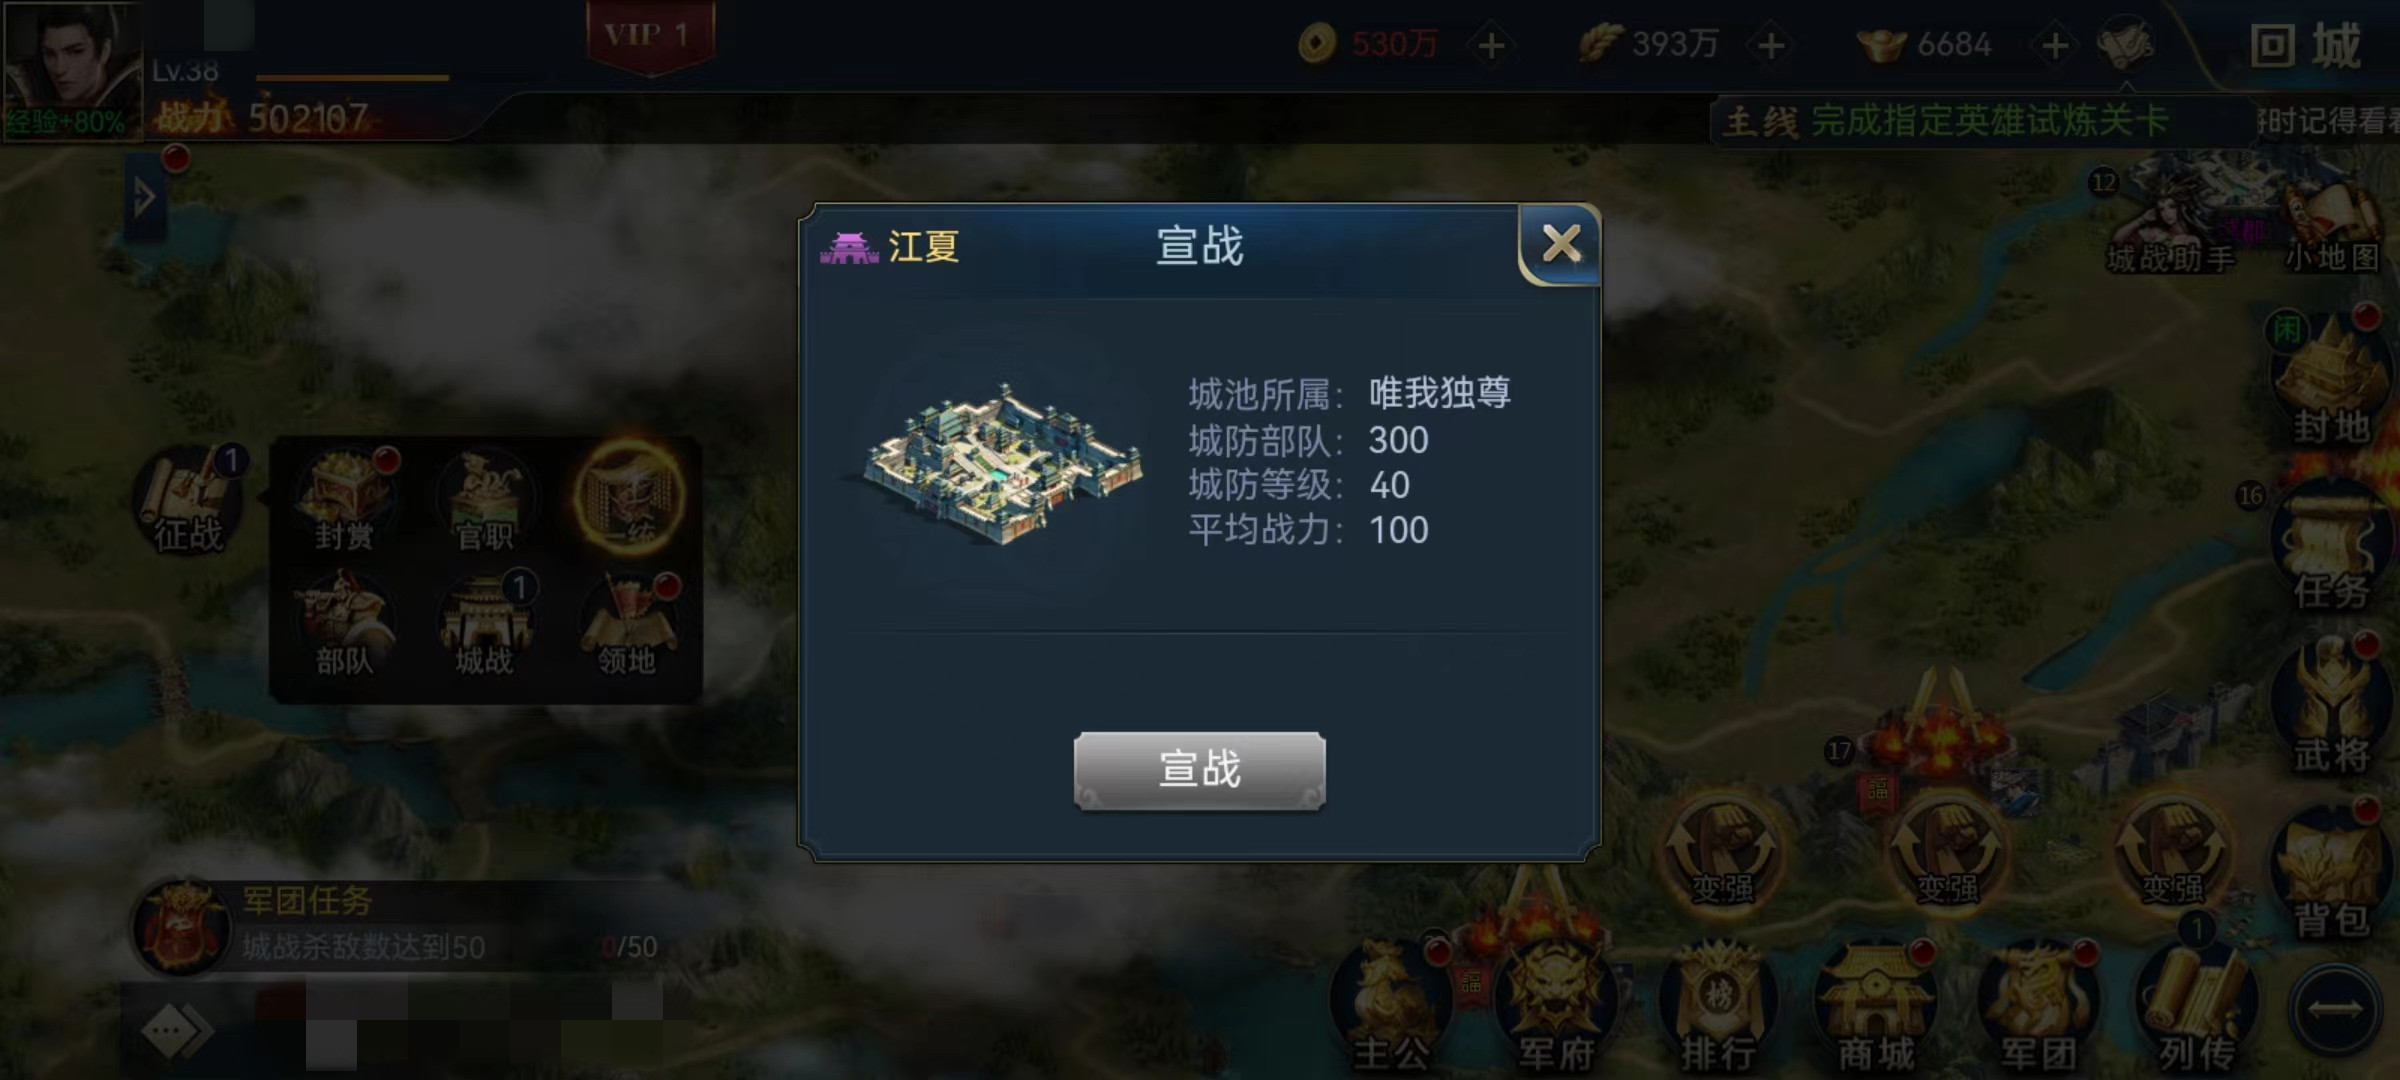Click the 宣战 declare war button
Image resolution: width=2400 pixels, height=1080 pixels.
pyautogui.click(x=1199, y=770)
